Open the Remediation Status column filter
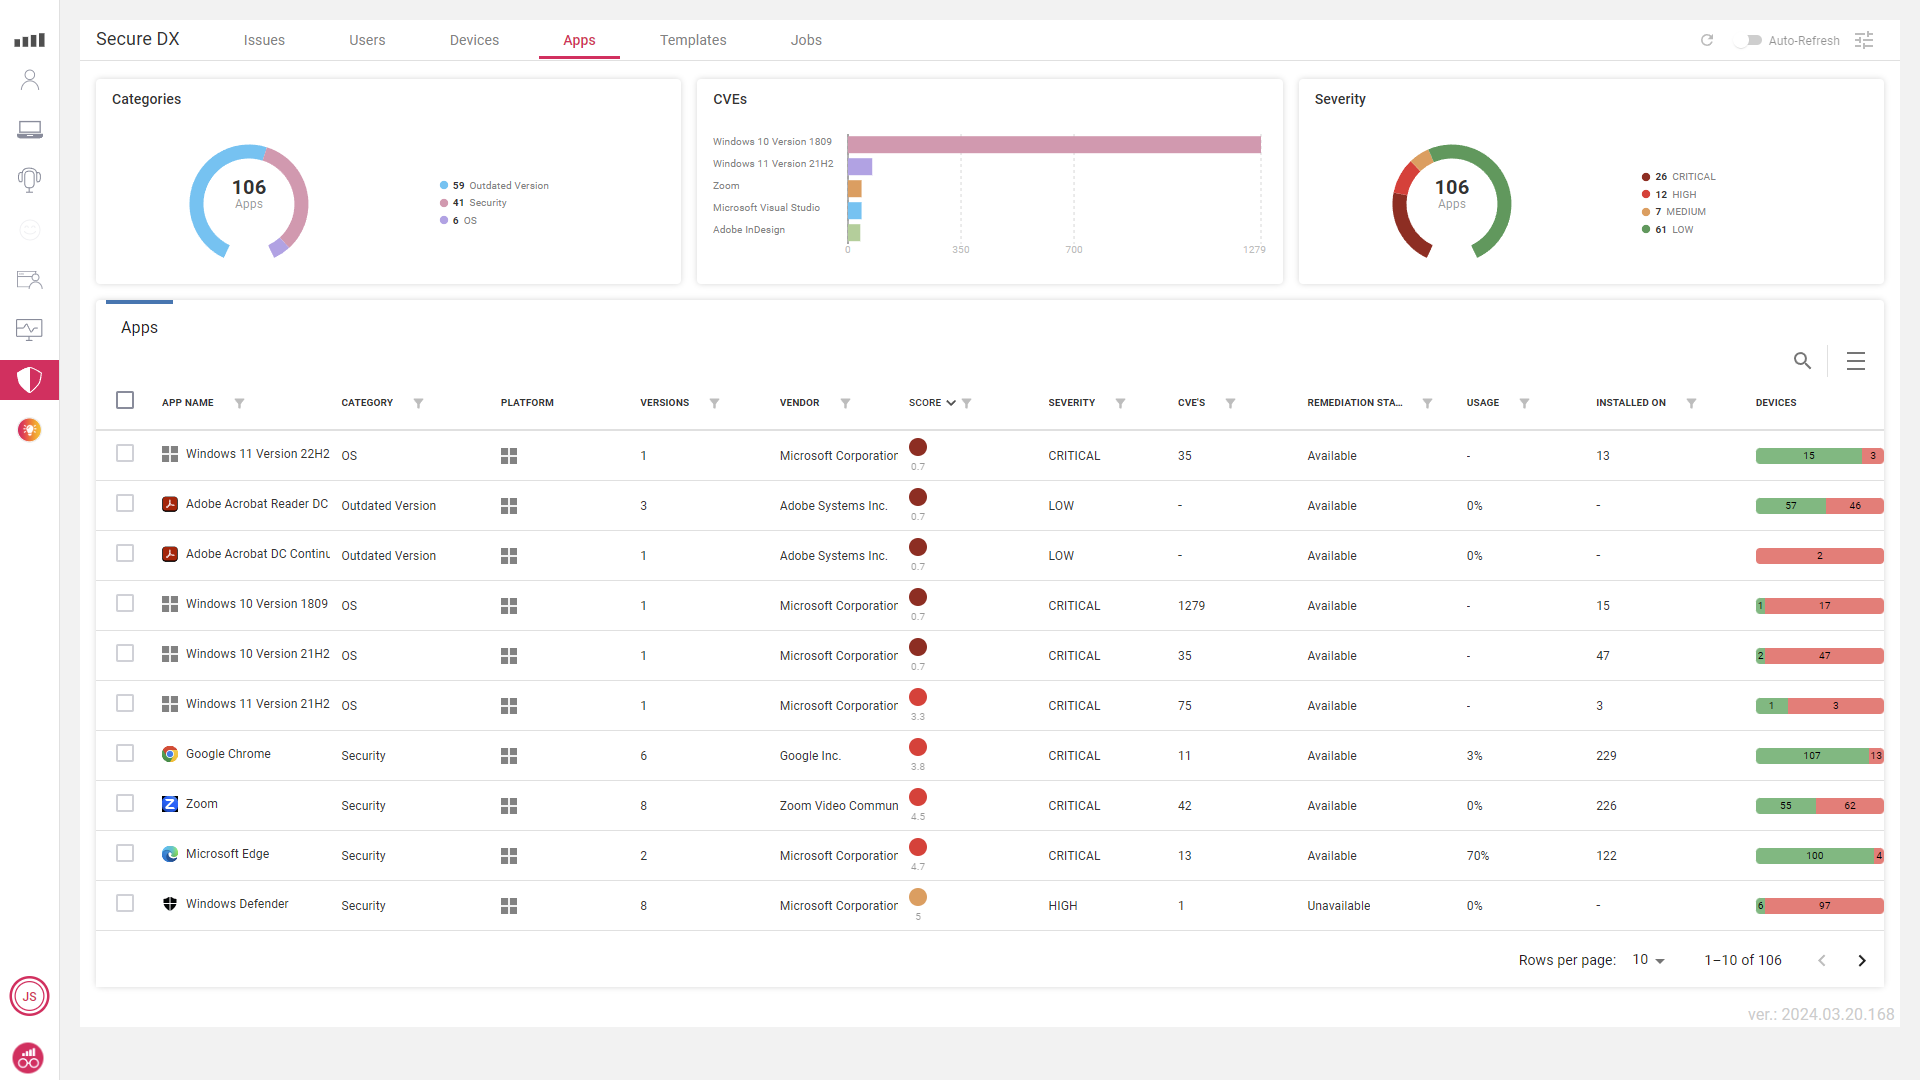The image size is (1920, 1080). (x=1427, y=403)
